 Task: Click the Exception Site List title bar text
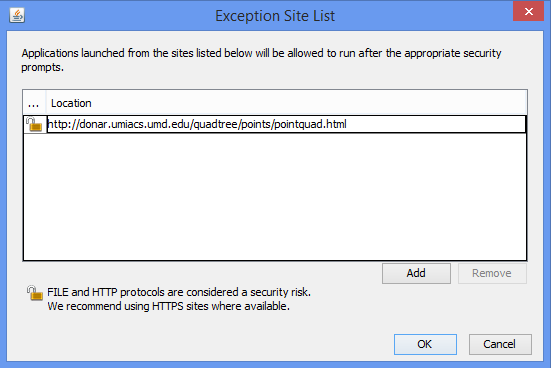[275, 16]
